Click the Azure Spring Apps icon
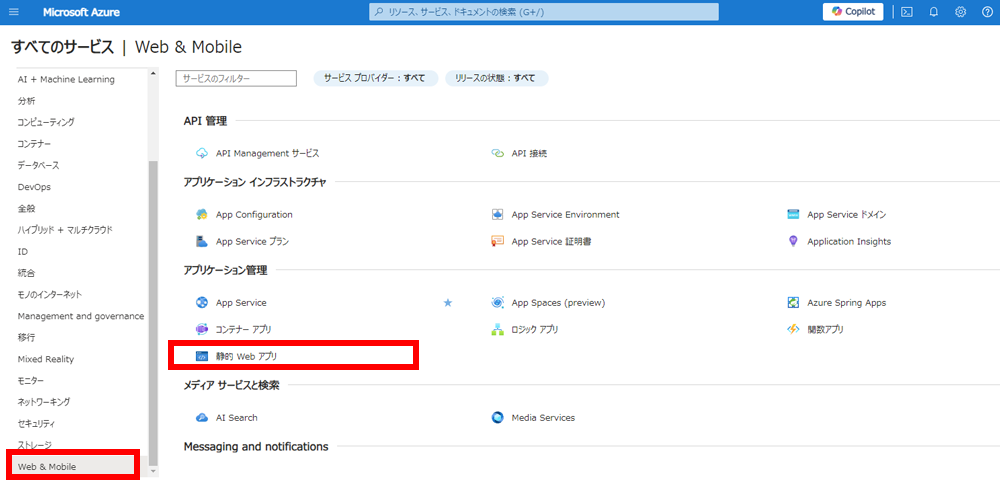The width and height of the screenshot is (1000, 483). [793, 303]
